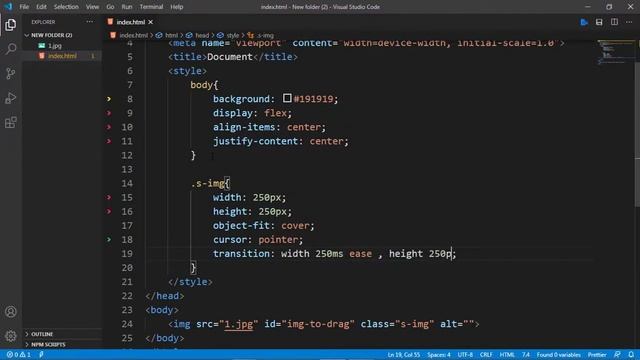
Task: Click the errors and warnings counter in status bar
Action: click(18, 355)
